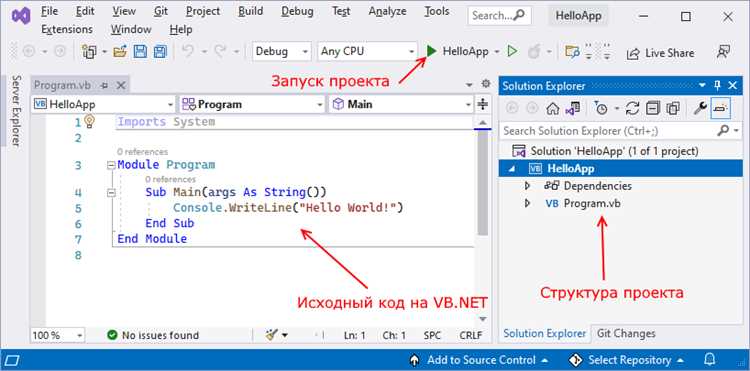Click the Show All Files icon in Solution Explorer
This screenshot has width=750, height=371.
[x=673, y=109]
